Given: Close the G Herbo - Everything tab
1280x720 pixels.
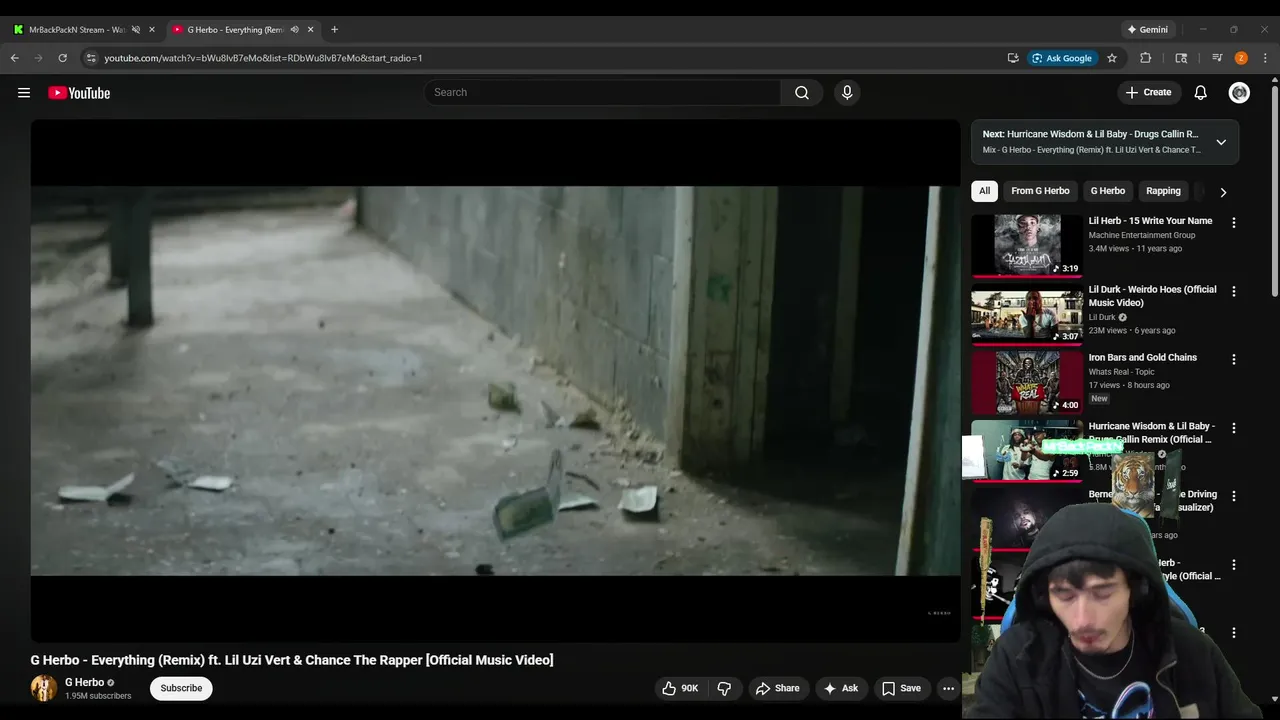Looking at the screenshot, I should pos(311,29).
